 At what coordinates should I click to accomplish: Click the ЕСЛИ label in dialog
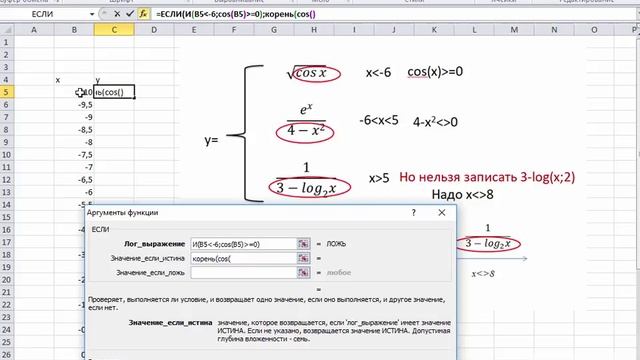pyautogui.click(x=100, y=229)
